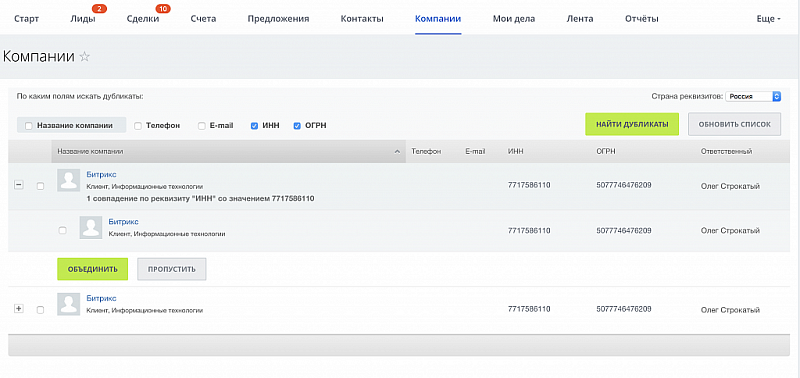Click the Пропустить button
Image resolution: width=800 pixels, height=378 pixels.
[x=171, y=269]
